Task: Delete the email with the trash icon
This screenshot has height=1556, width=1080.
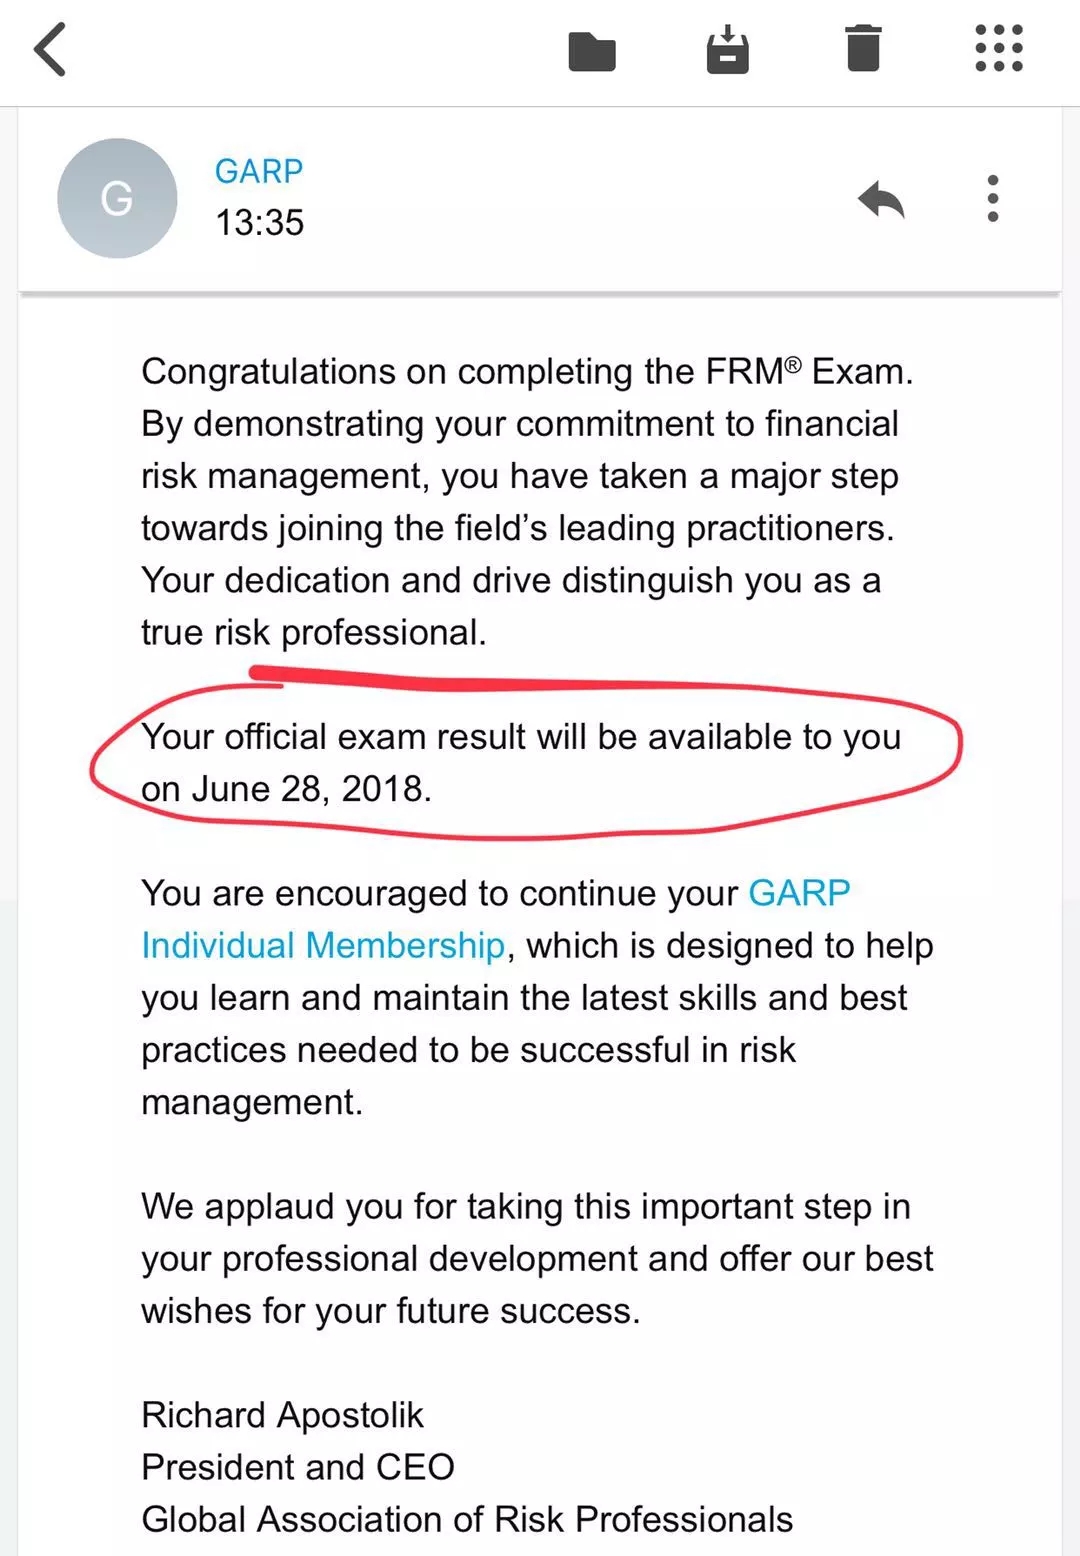Action: click(x=863, y=49)
